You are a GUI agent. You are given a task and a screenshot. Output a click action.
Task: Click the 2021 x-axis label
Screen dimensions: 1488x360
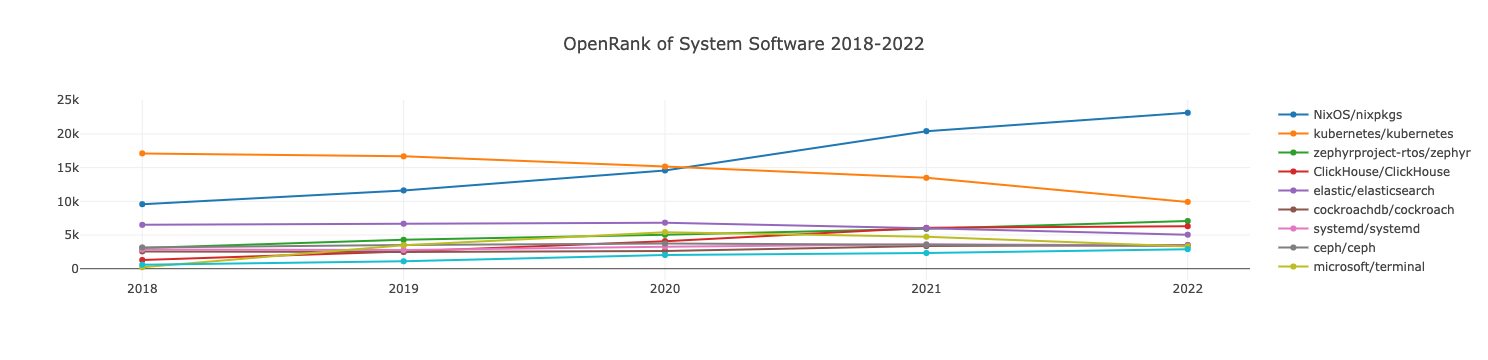(x=926, y=289)
